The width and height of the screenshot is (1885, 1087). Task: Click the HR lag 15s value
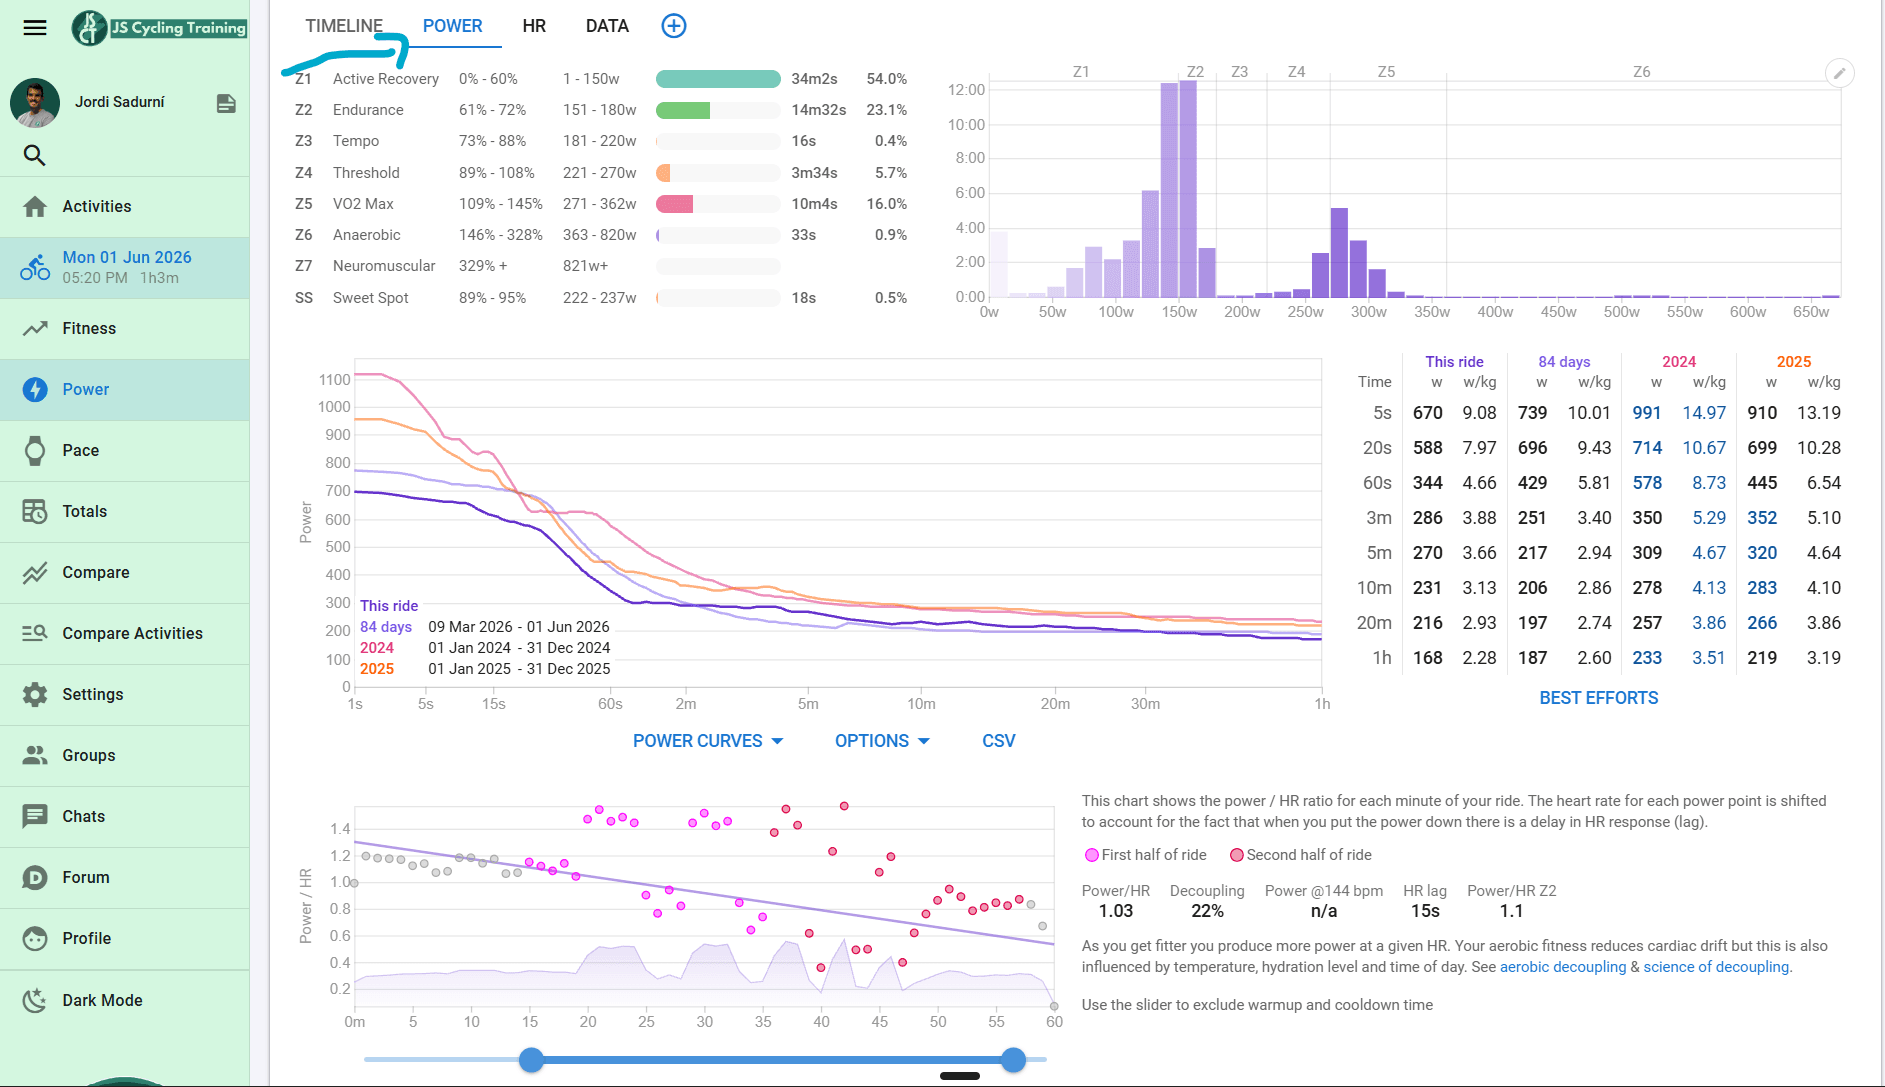click(1425, 911)
